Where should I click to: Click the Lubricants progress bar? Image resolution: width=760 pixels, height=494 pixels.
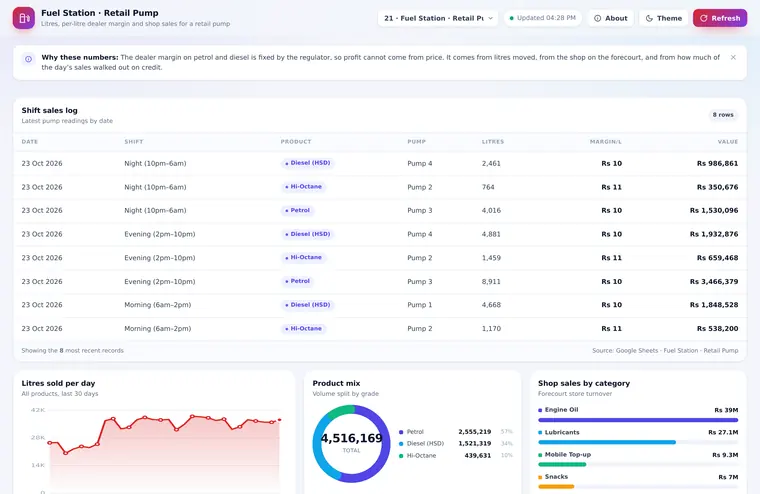click(x=638, y=442)
